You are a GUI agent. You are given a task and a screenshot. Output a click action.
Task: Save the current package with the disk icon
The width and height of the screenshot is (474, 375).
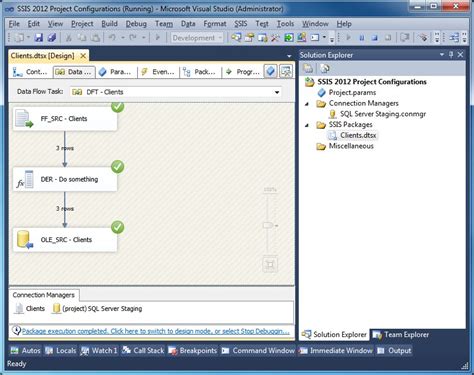coord(39,38)
